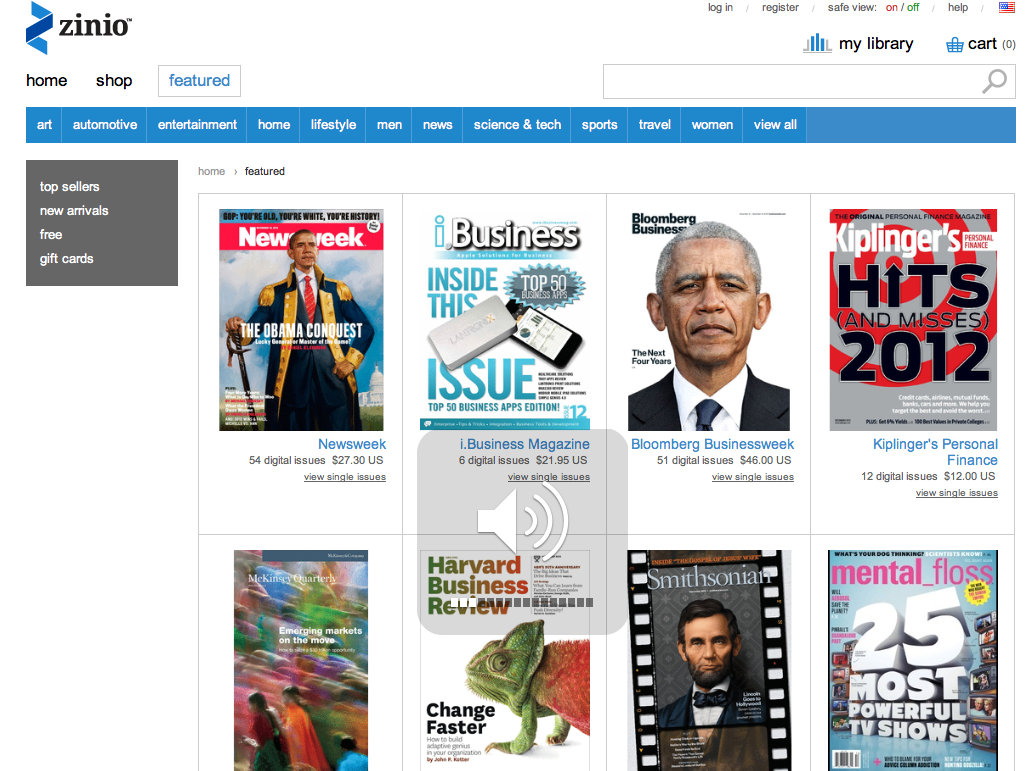Open the Kiplinger's Personal Finance cover
Viewport: 1033px width, 771px height.
point(913,320)
